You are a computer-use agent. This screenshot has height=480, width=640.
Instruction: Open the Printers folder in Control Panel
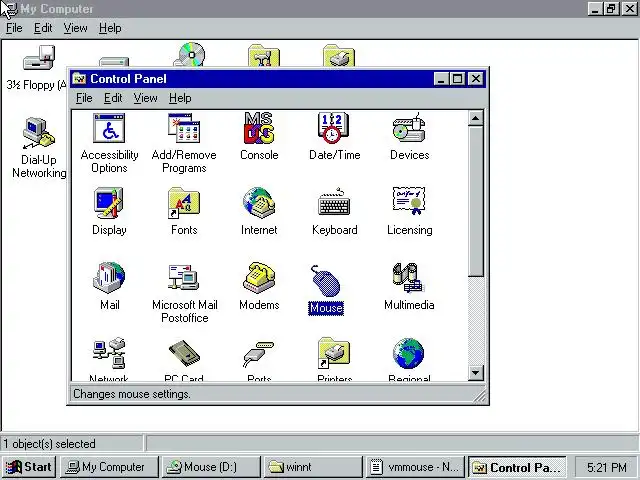pos(334,353)
